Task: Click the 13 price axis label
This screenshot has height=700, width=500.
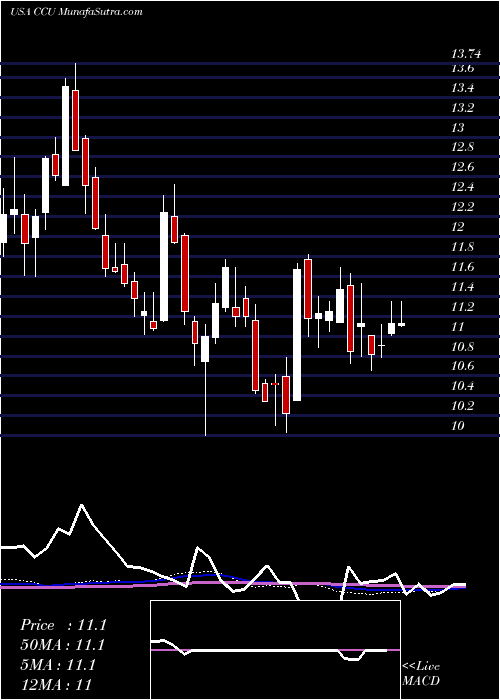Action: 458,128
